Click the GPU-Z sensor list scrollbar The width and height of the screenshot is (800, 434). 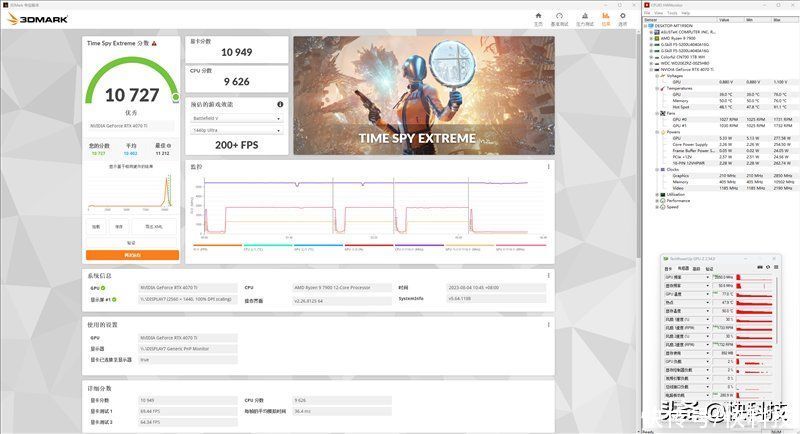pos(777,310)
